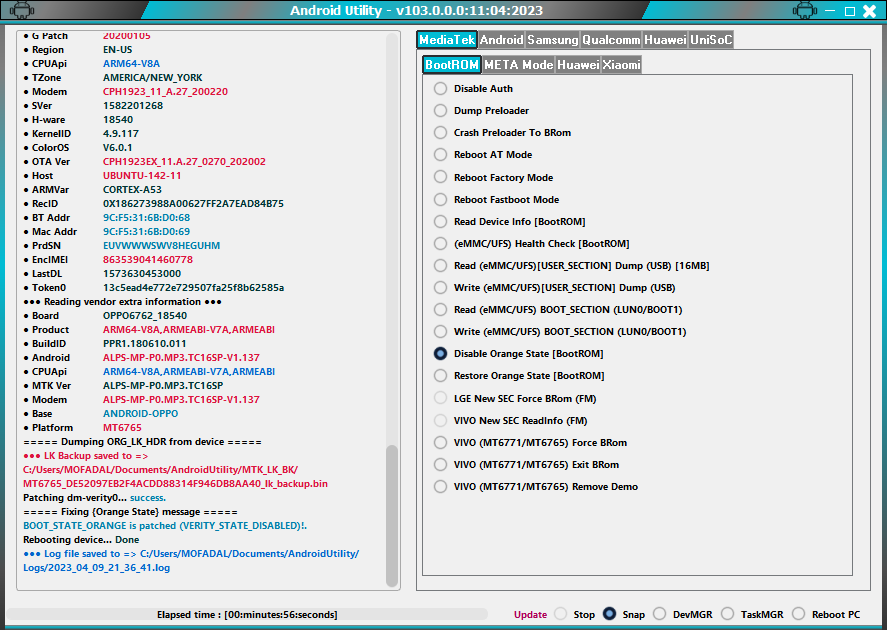
Task: Open Huawei sub-tab under MediaTek
Action: pos(578,64)
